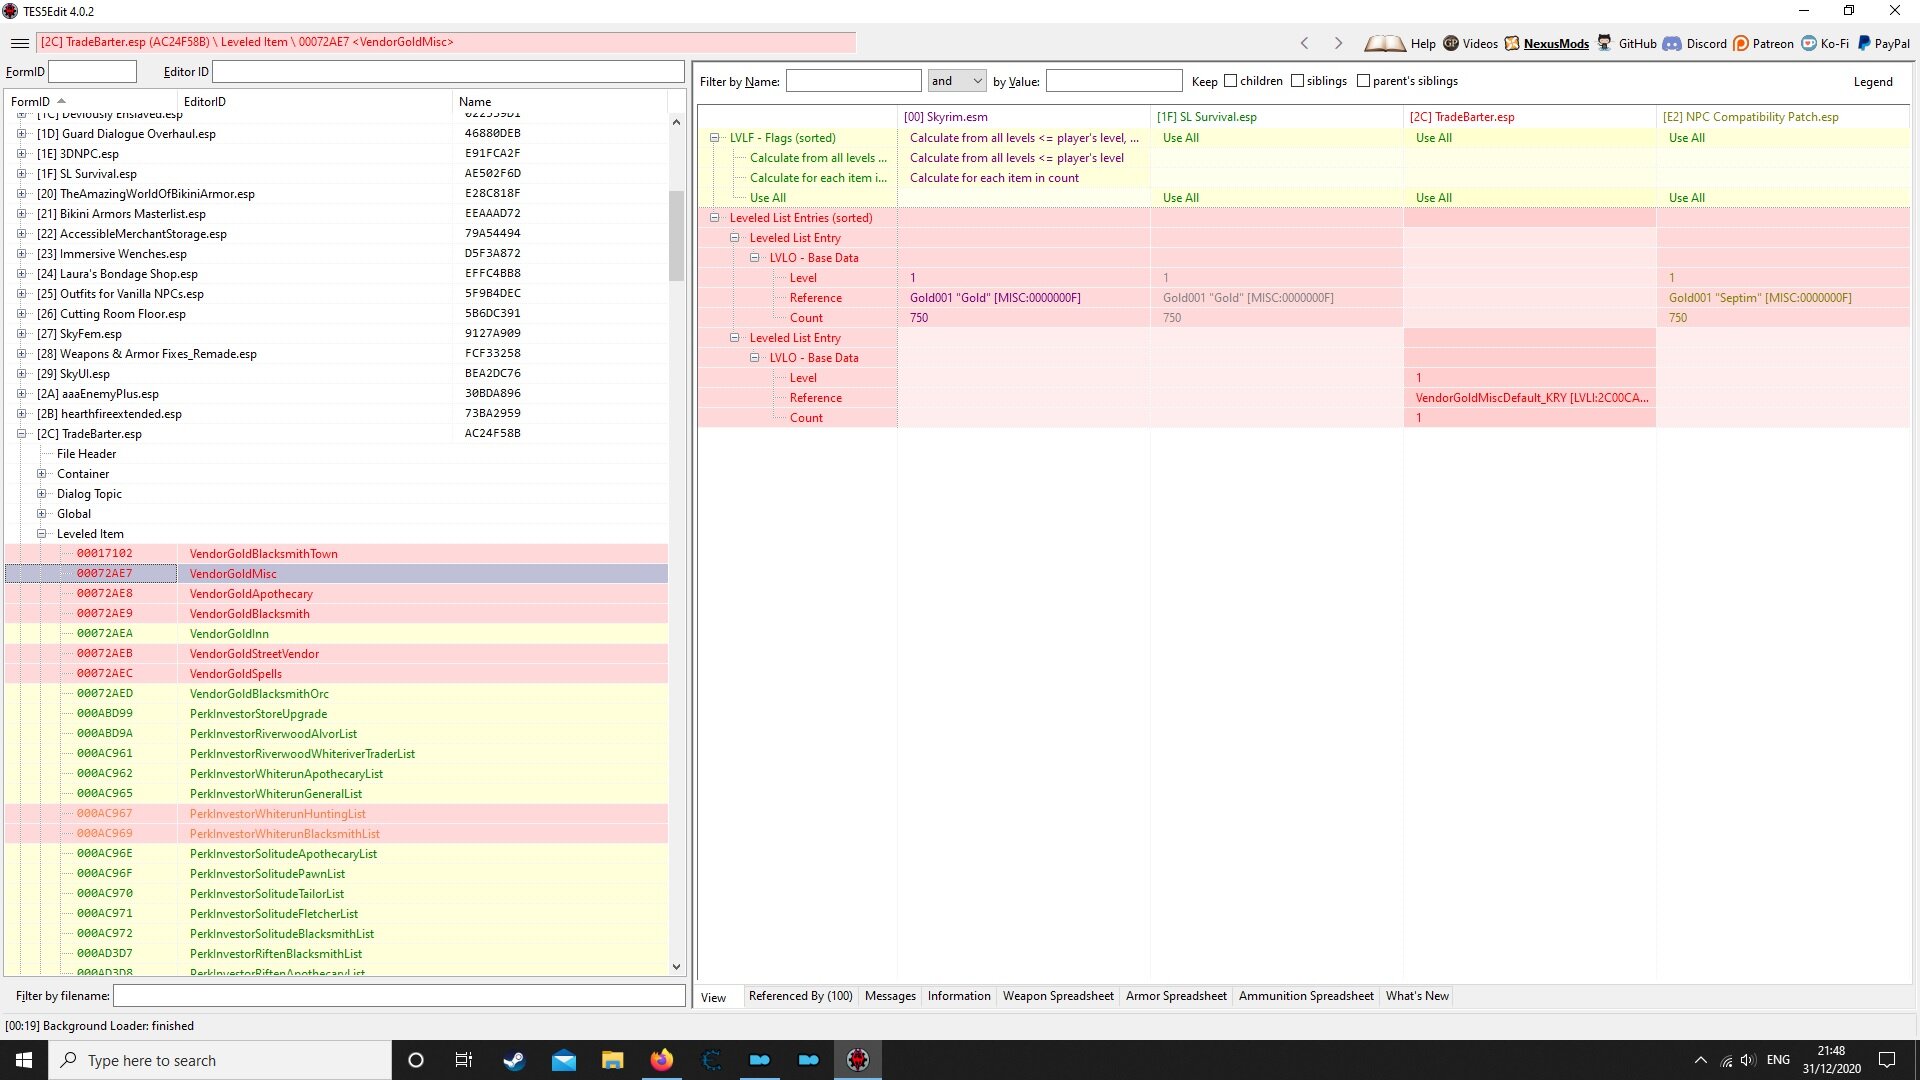Open PayPal link
The image size is (1920, 1080).
click(1891, 44)
